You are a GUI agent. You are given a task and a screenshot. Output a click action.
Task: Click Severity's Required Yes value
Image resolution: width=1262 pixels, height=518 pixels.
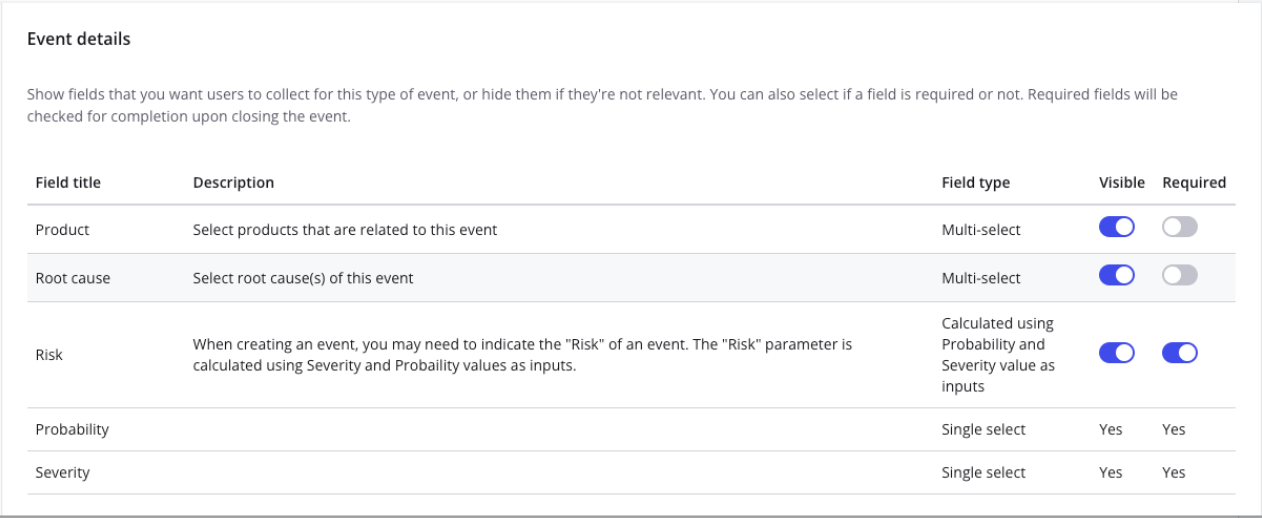click(x=1173, y=472)
